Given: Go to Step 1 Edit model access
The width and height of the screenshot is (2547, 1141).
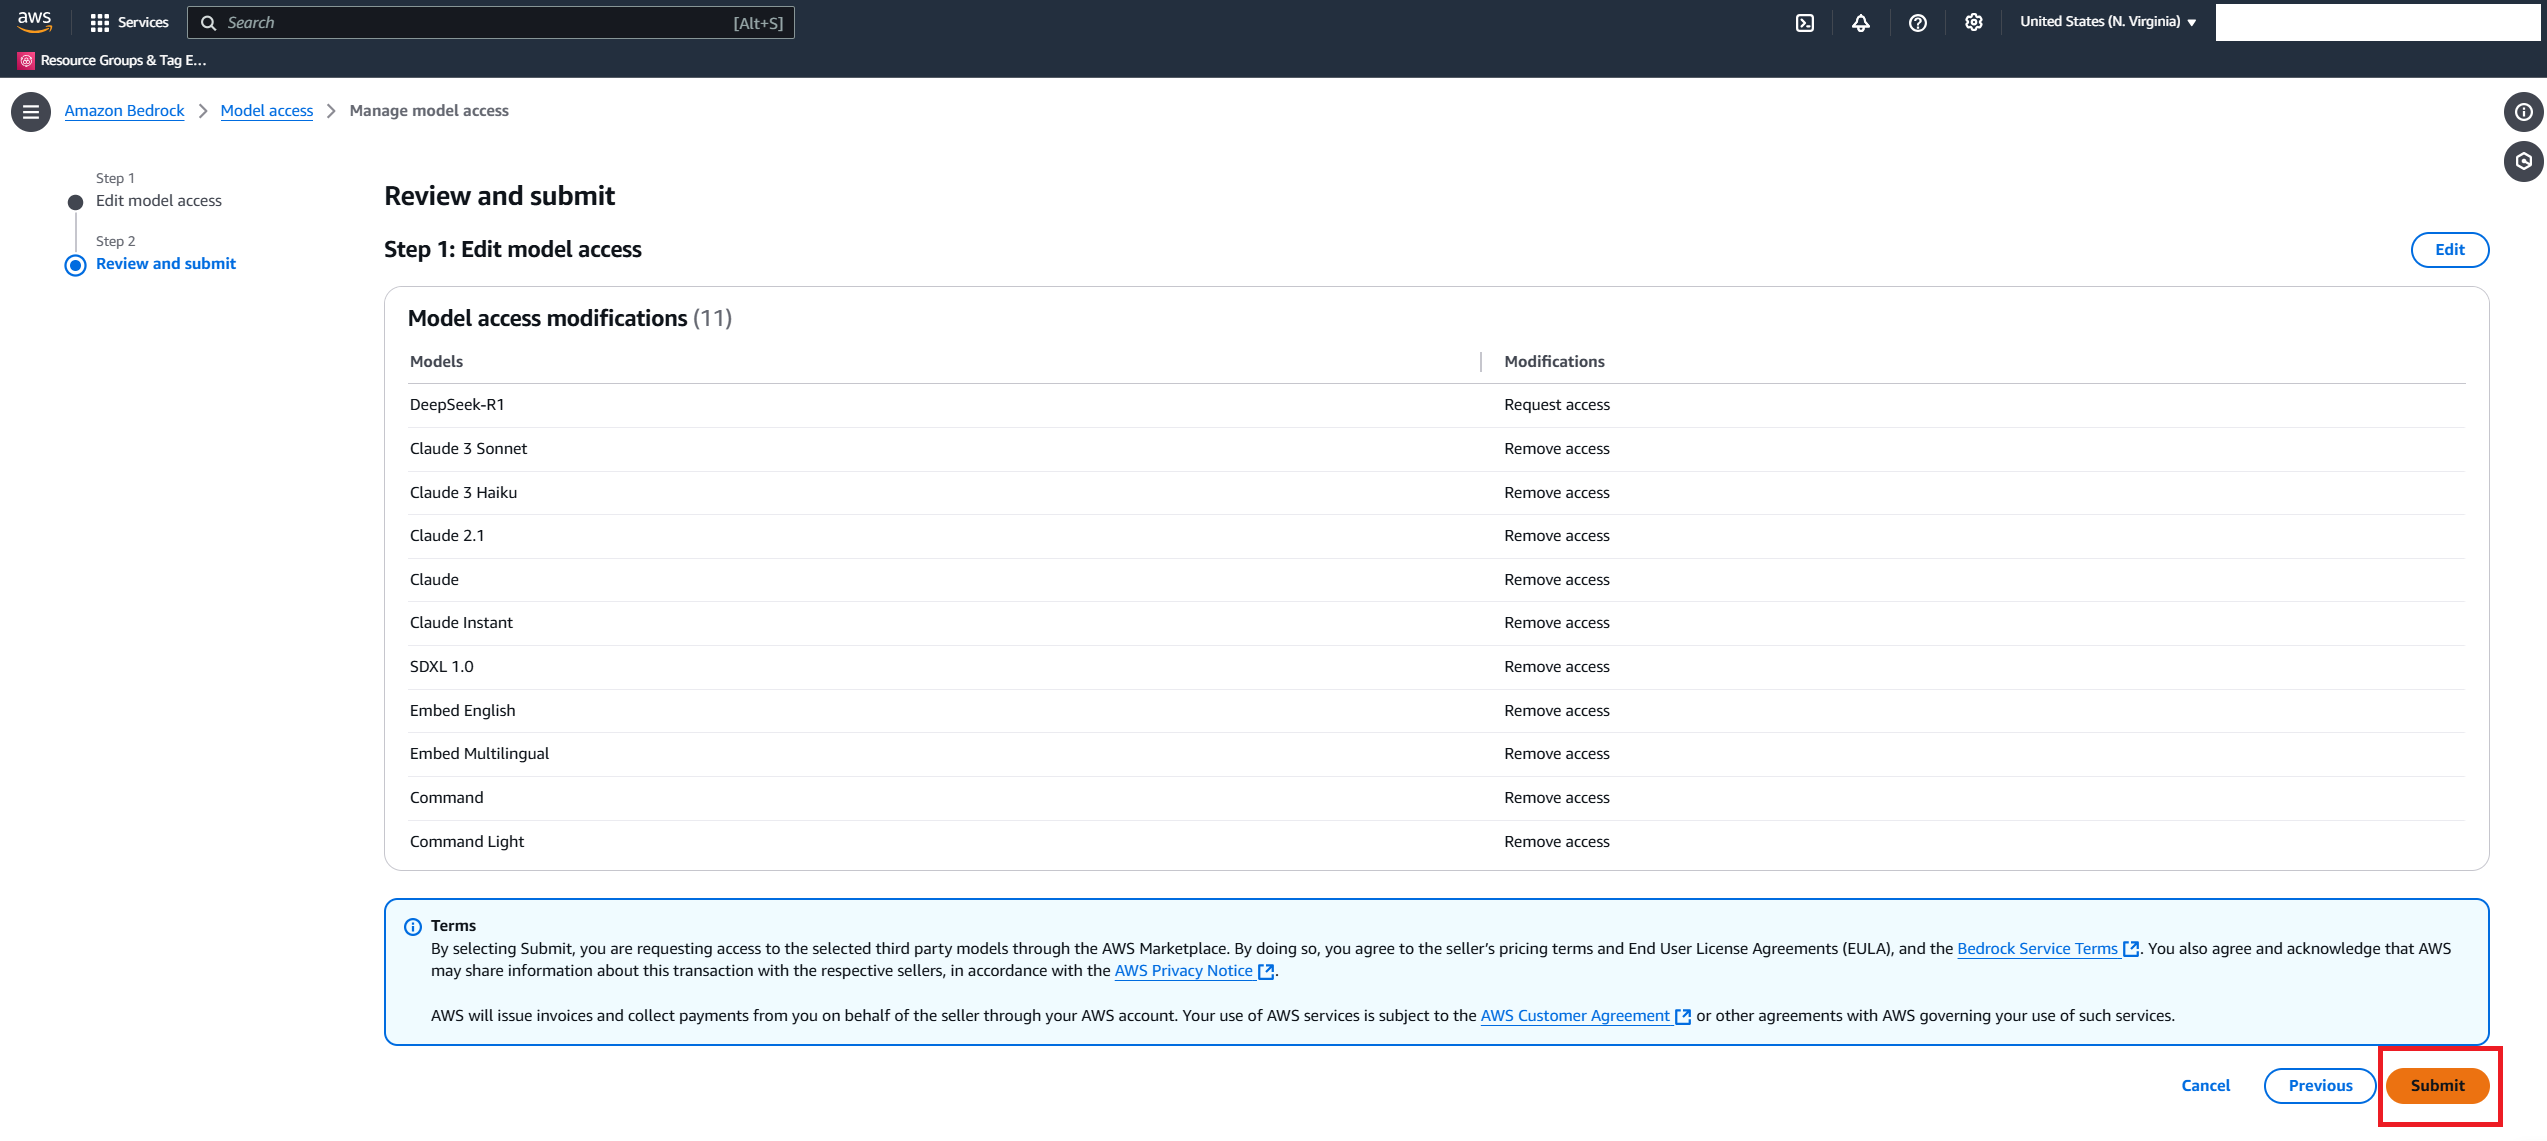Looking at the screenshot, I should (x=159, y=201).
